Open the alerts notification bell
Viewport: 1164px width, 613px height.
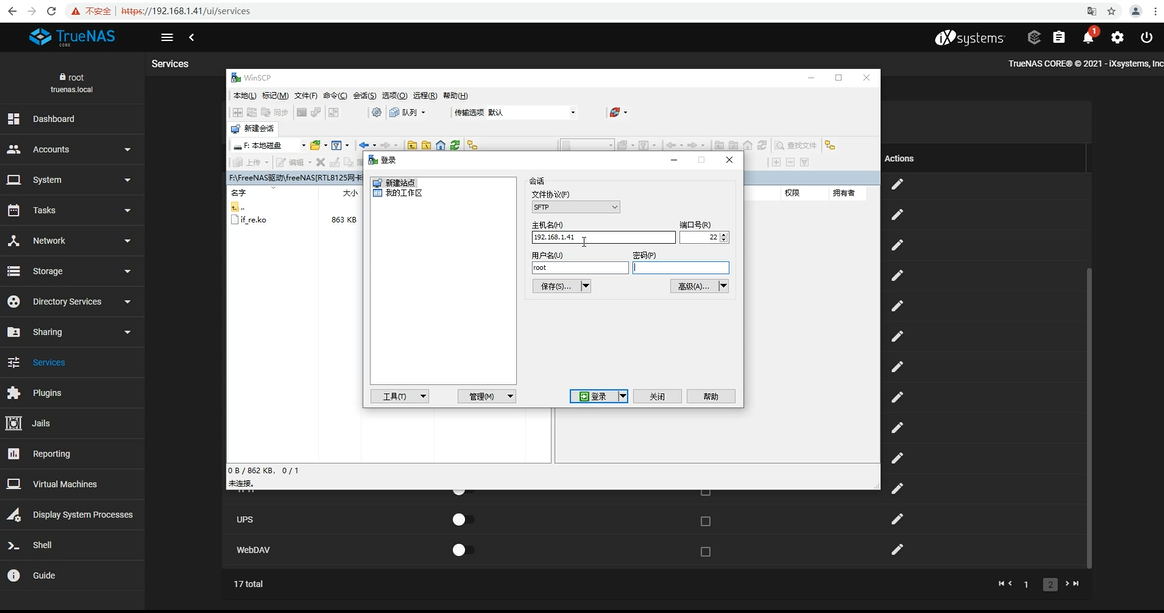click(1088, 38)
